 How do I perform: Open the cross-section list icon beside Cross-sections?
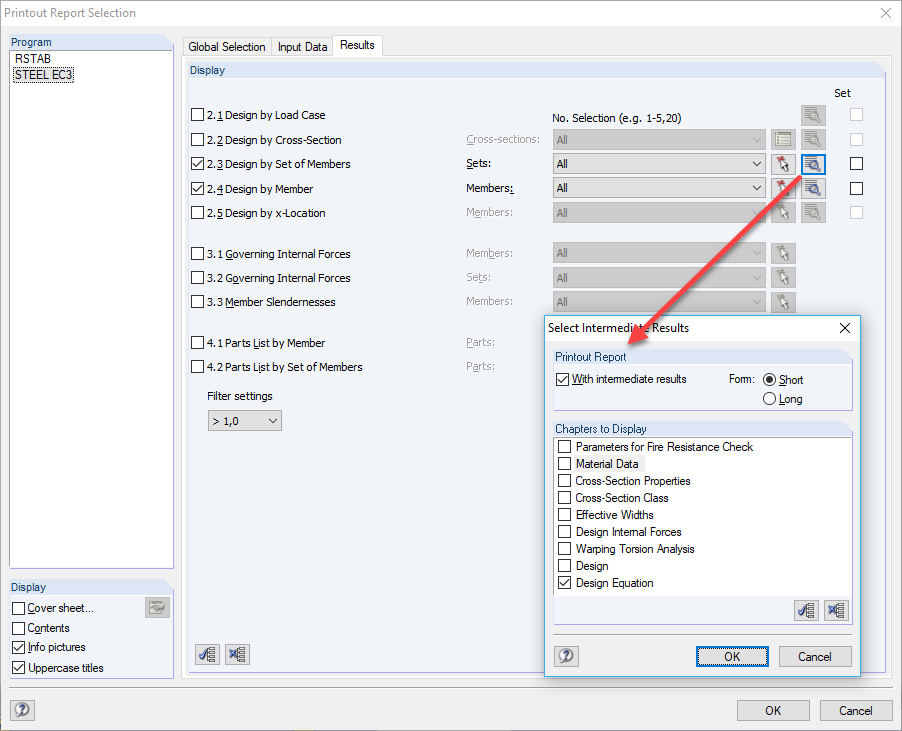click(x=783, y=139)
